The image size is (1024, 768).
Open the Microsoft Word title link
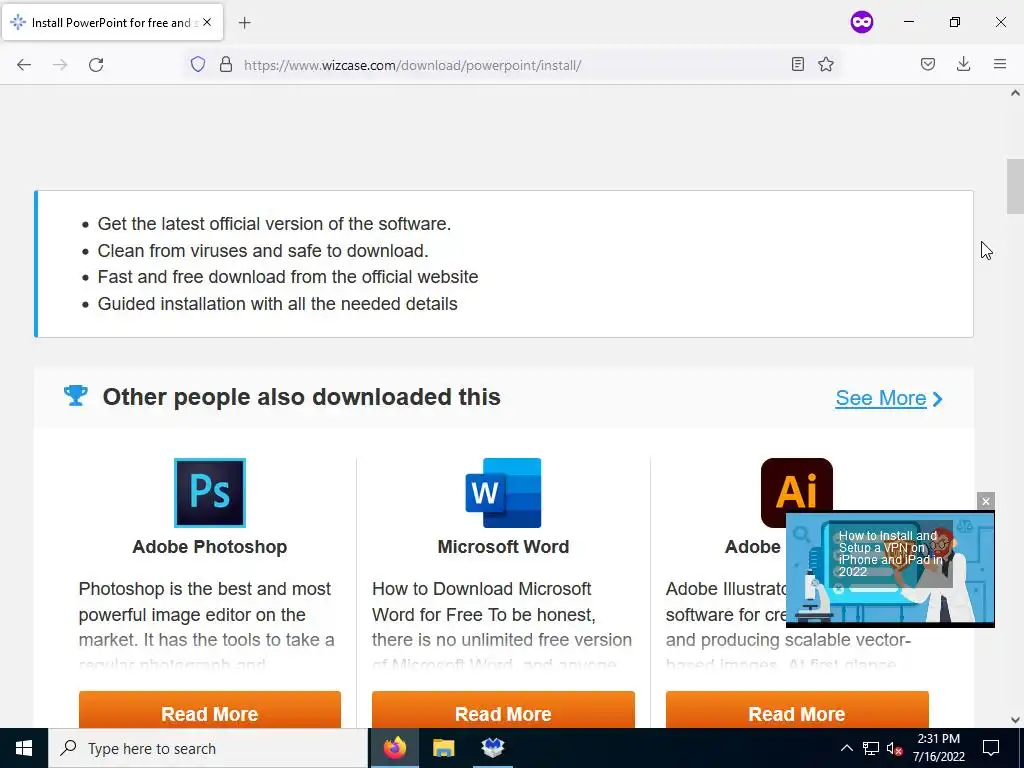click(503, 547)
